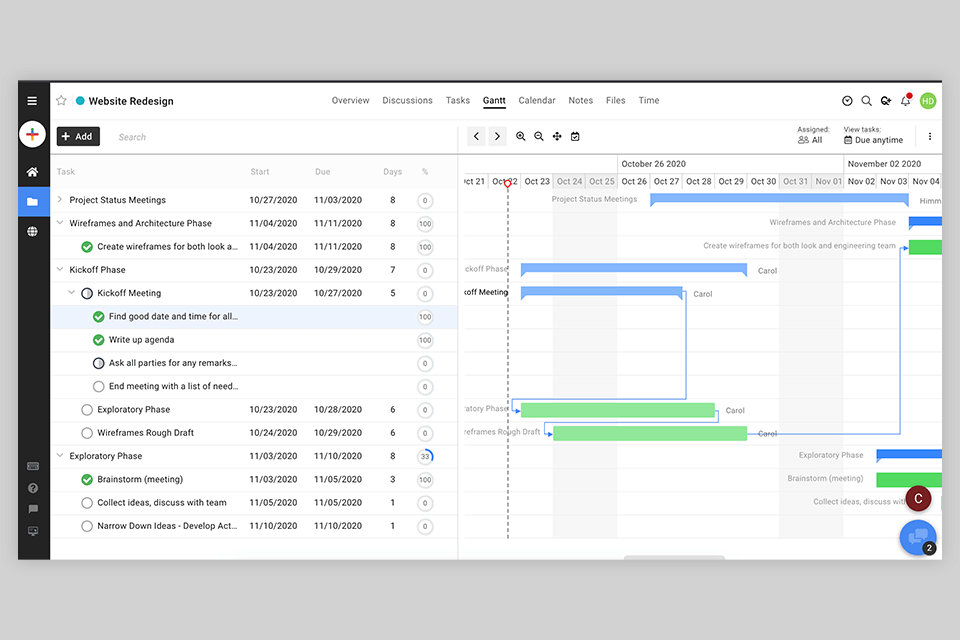
Task: Select the Kickoff Phase blue Gantt bar
Action: 634,269
